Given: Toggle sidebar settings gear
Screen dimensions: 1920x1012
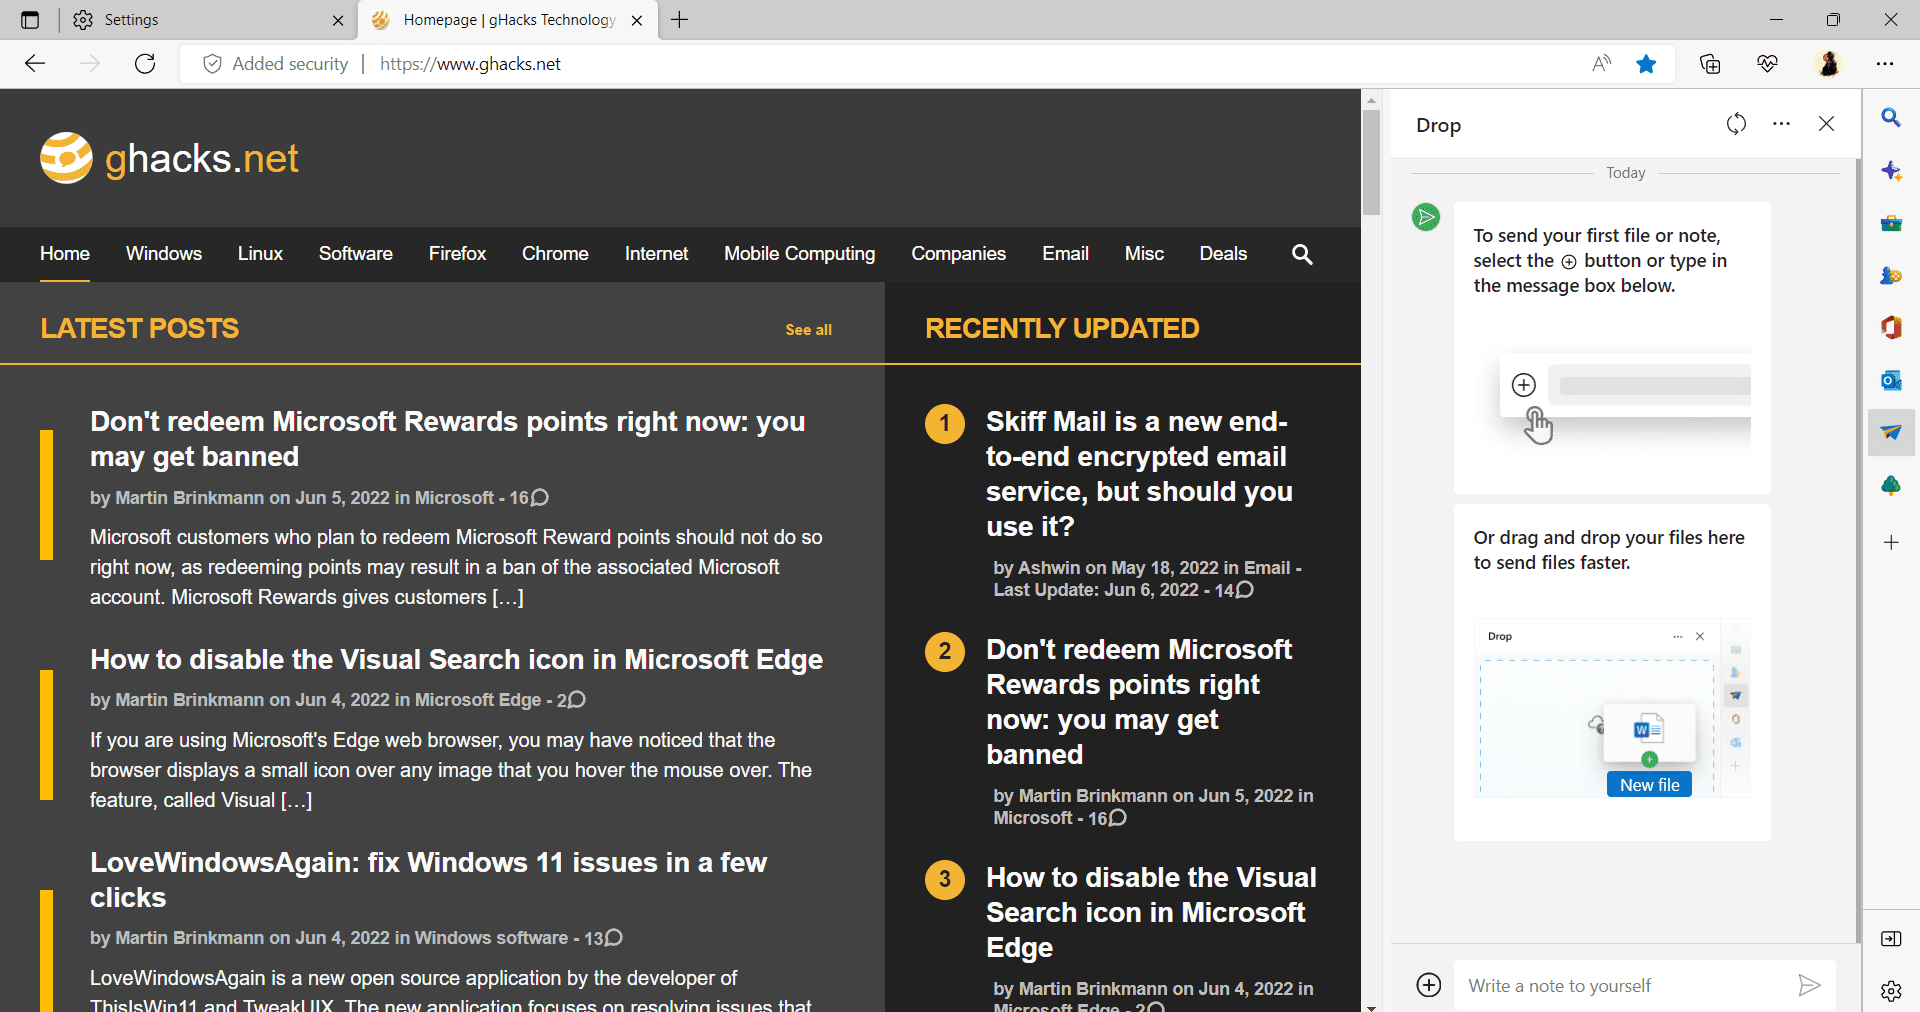Looking at the screenshot, I should pos(1891,992).
